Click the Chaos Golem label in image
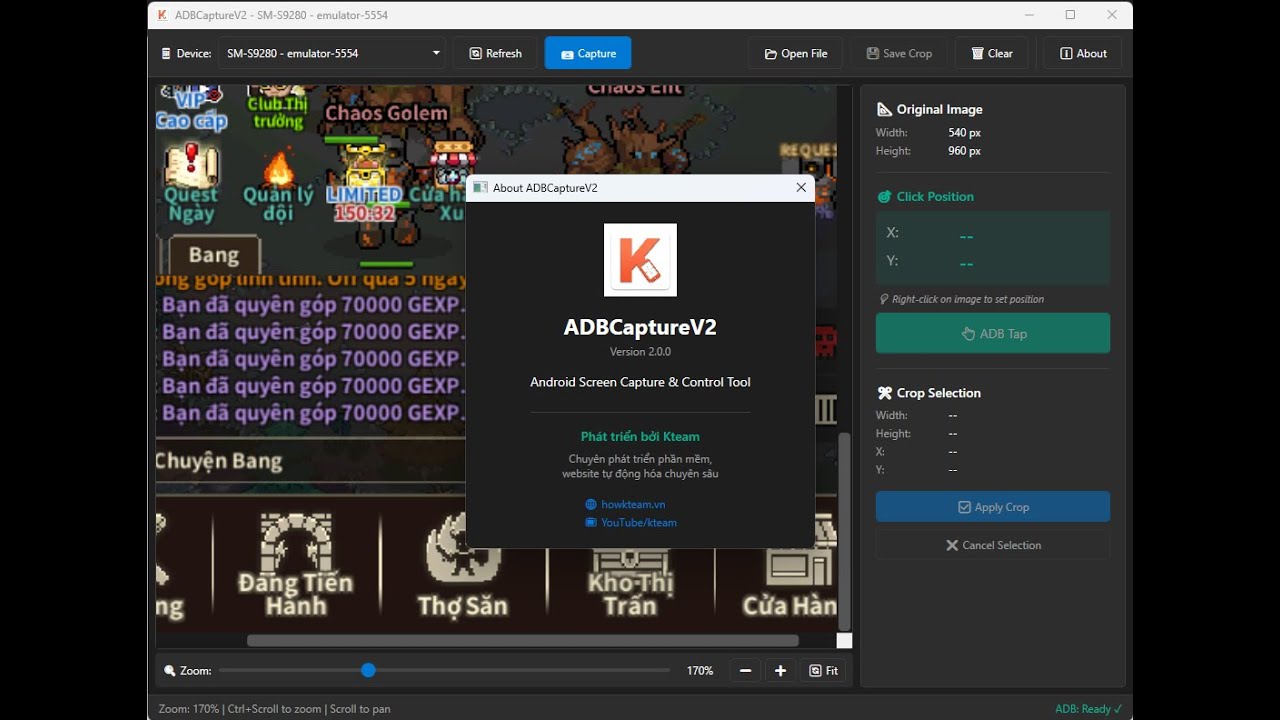This screenshot has height=720, width=1280. pos(386,113)
